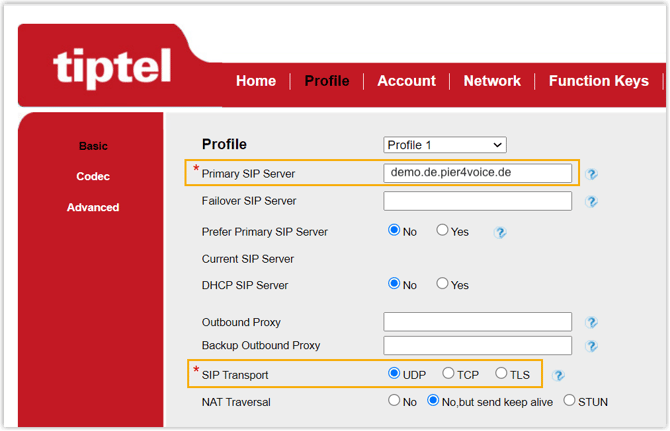Click help icon beside Backup Outbound Proxy
Image resolution: width=670 pixels, height=431 pixels.
tap(592, 346)
